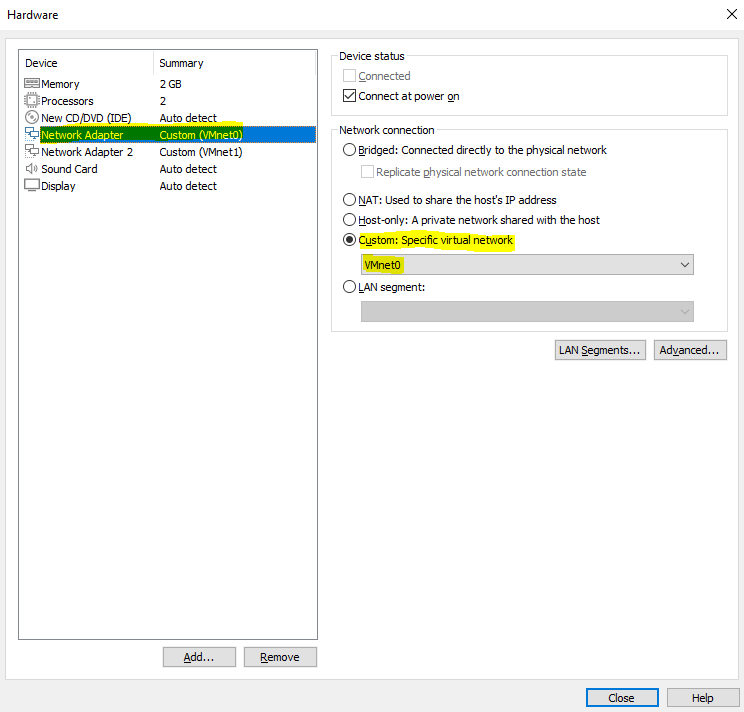Image resolution: width=744 pixels, height=712 pixels.
Task: Click the Add hardware button
Action: [199, 657]
